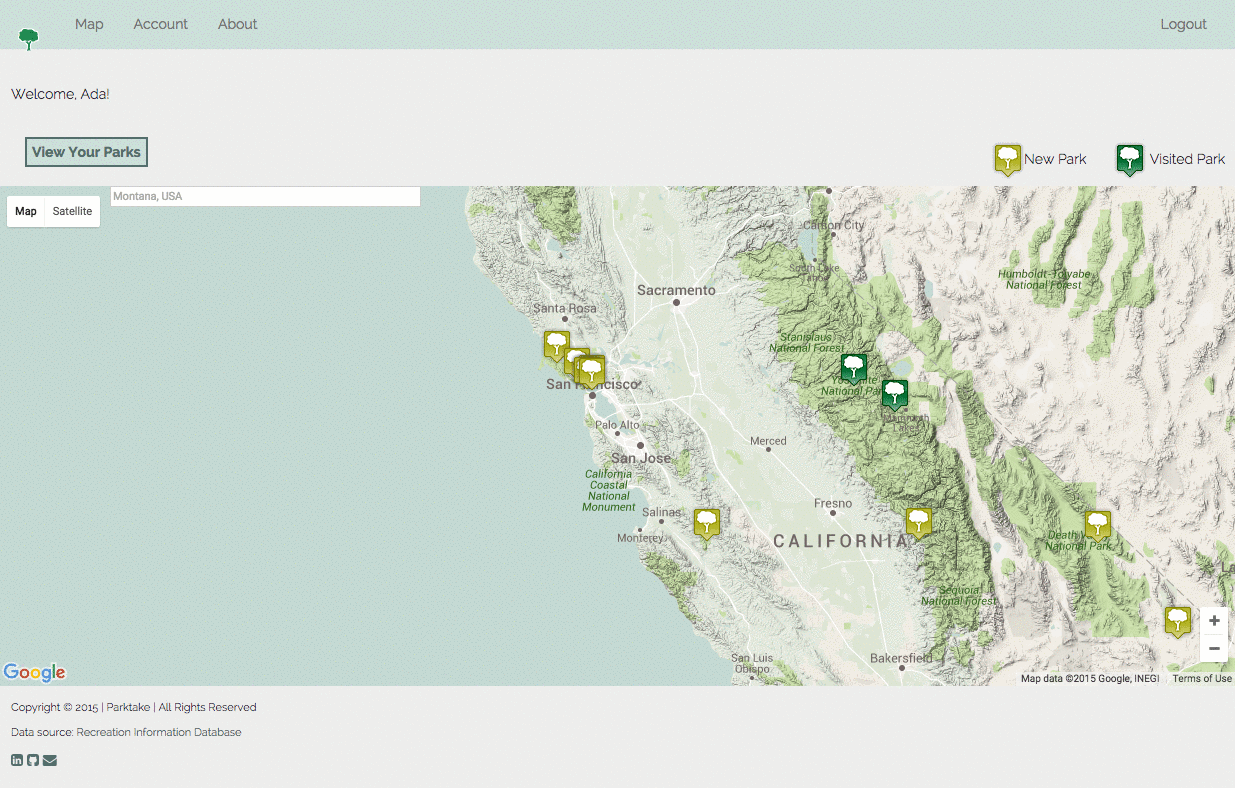Switch to the Satellite map view
1235x788 pixels.
click(x=73, y=211)
